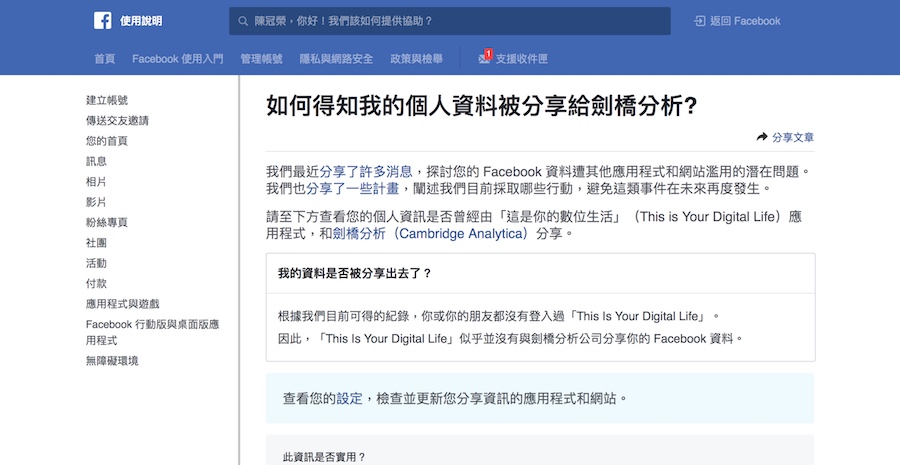Select 建立帳號 in the sidebar
Screen dimensions: 900x465
107,100
